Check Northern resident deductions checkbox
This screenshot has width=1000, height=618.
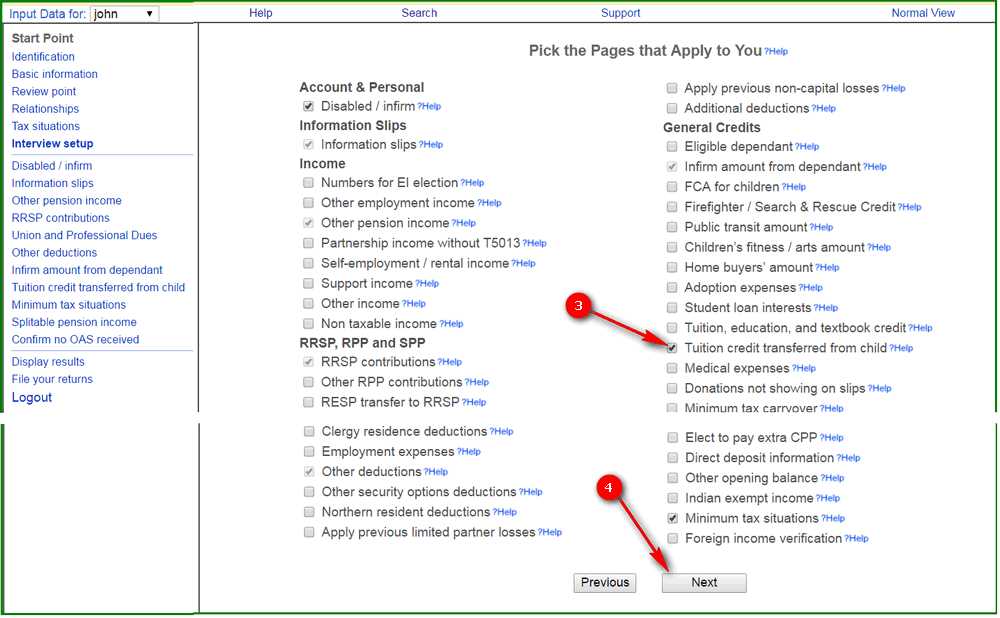pos(309,511)
